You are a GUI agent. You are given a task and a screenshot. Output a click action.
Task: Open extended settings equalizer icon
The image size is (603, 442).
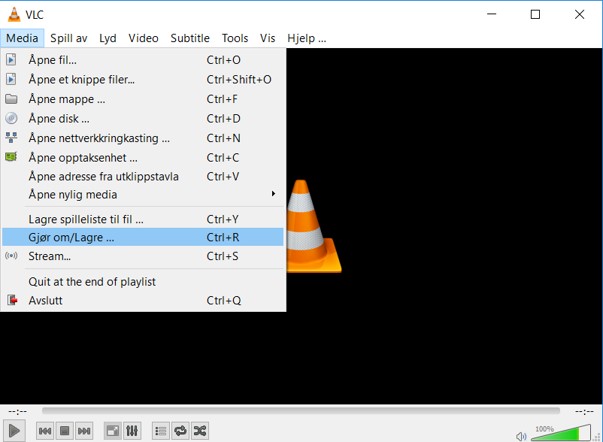click(132, 431)
